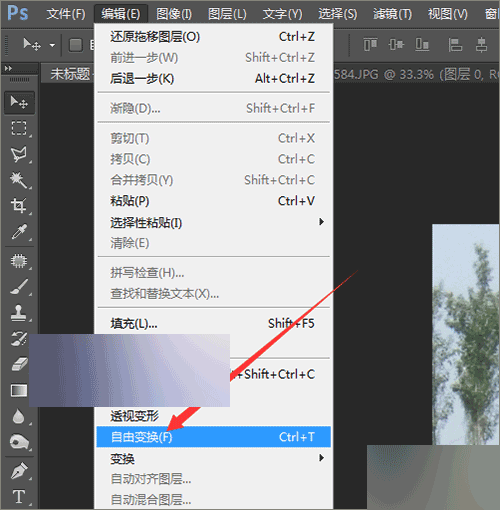Choose Find and Replace Text (X) entry
Viewport: 500px width, 510px height.
pyautogui.click(x=213, y=294)
